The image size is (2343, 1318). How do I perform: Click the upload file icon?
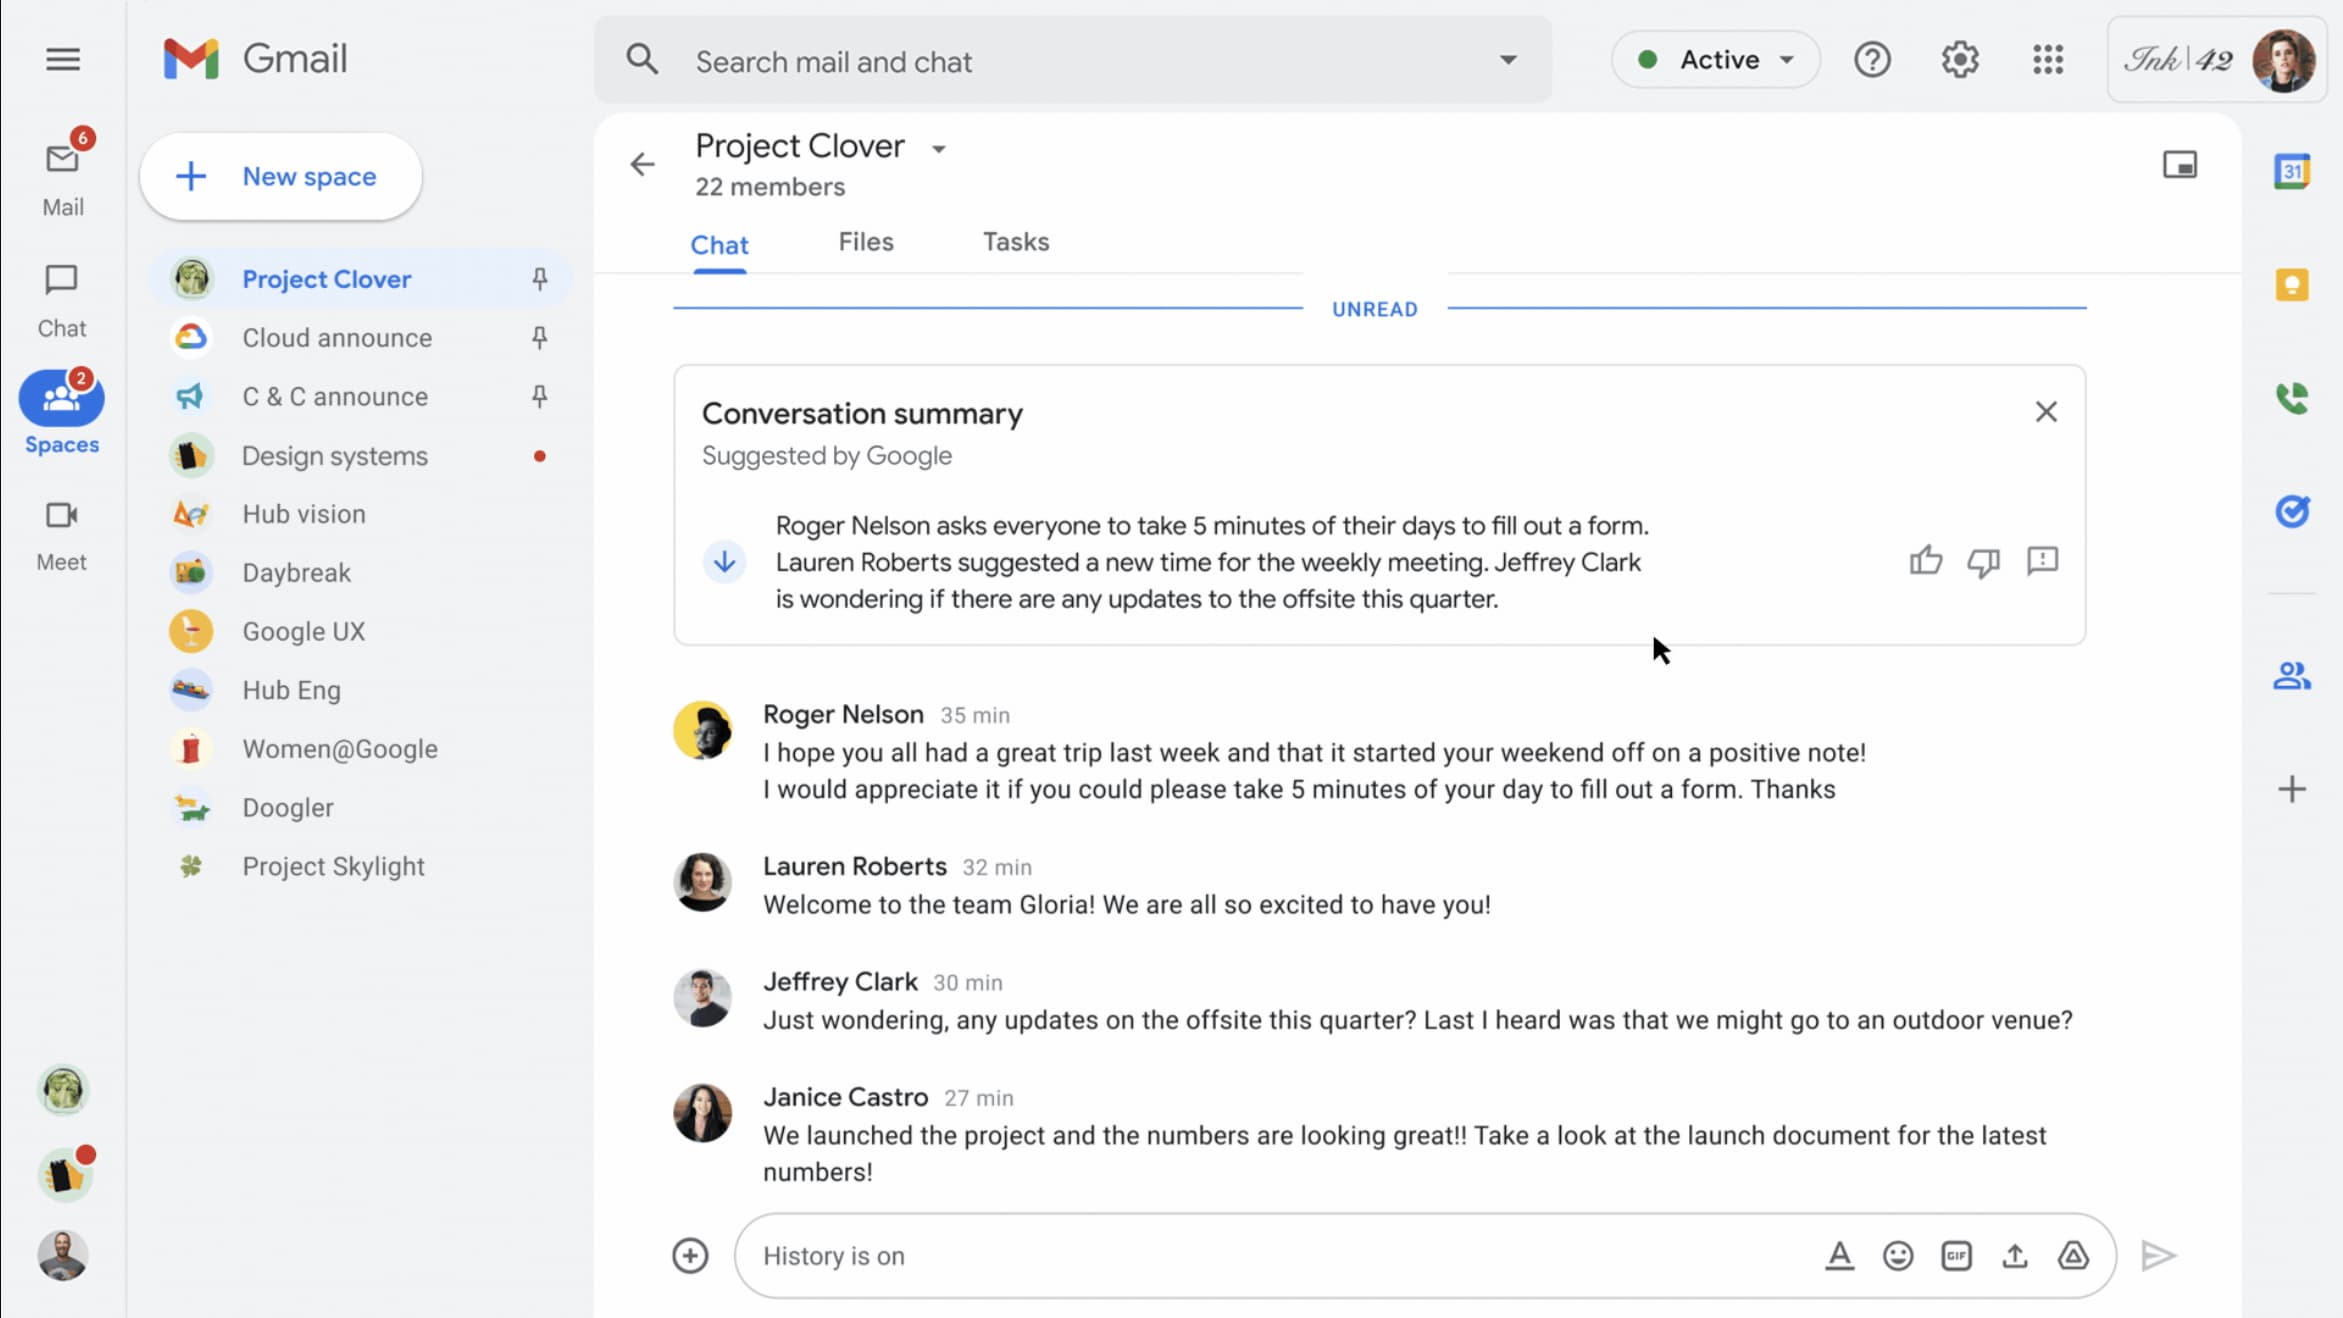pyautogui.click(x=2014, y=1255)
